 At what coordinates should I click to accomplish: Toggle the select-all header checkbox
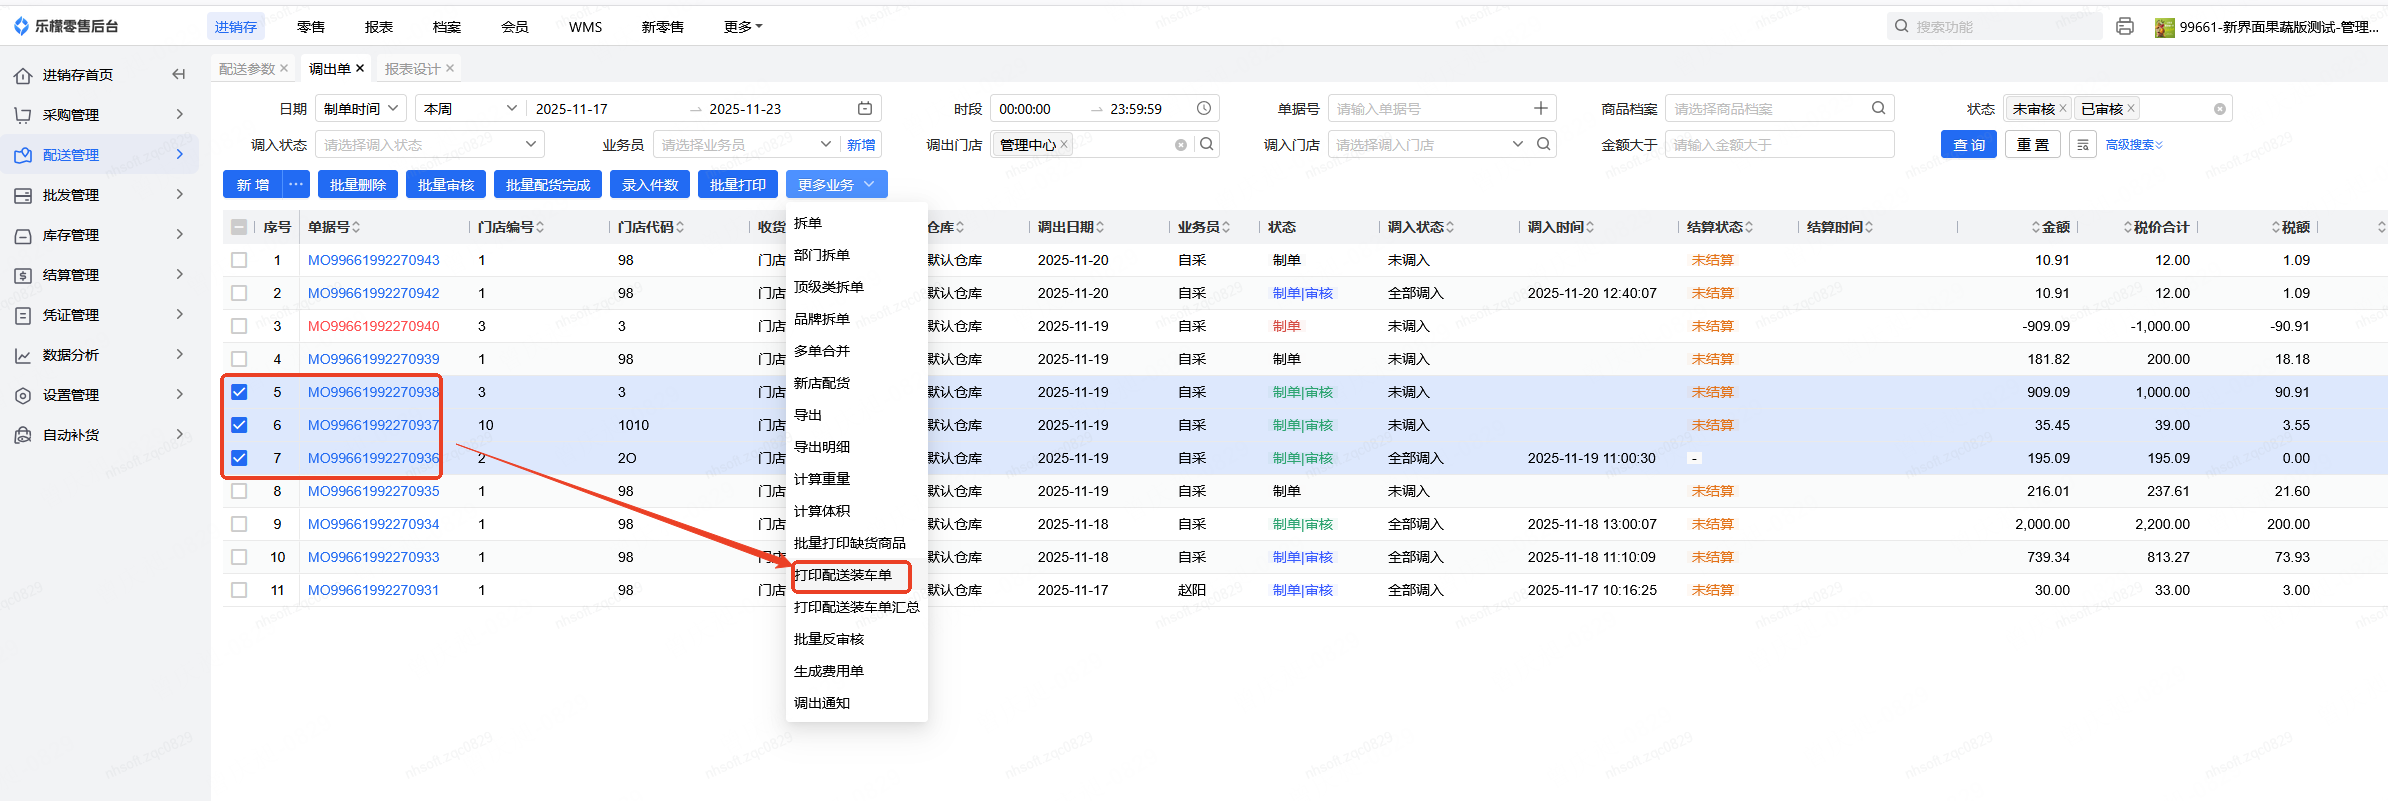click(x=239, y=227)
